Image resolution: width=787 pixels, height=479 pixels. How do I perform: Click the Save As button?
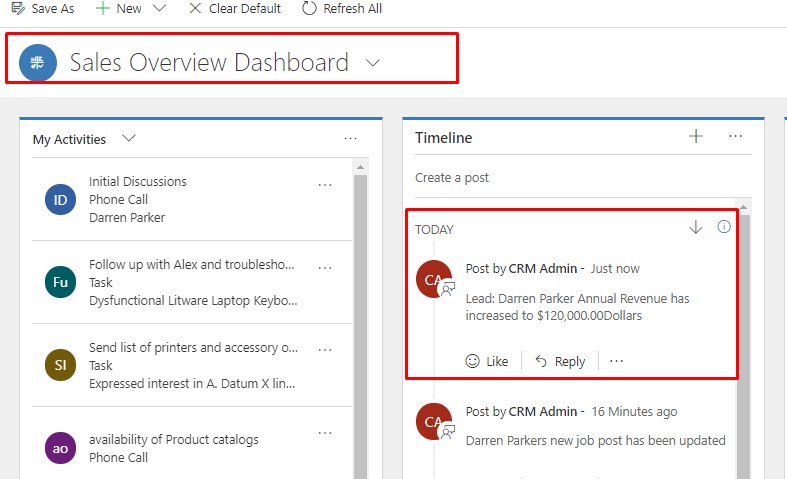coord(43,9)
